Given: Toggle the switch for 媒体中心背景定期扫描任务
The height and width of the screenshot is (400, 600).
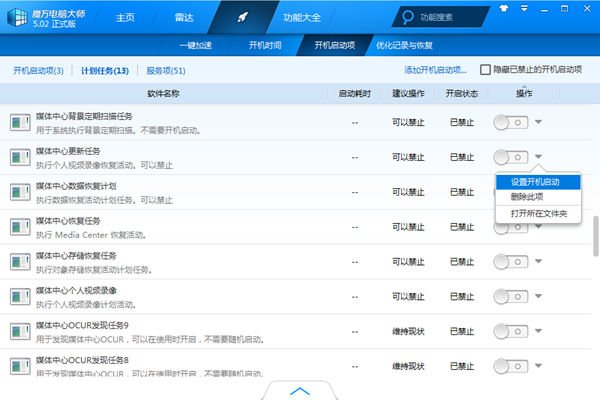Looking at the screenshot, I should click(510, 123).
